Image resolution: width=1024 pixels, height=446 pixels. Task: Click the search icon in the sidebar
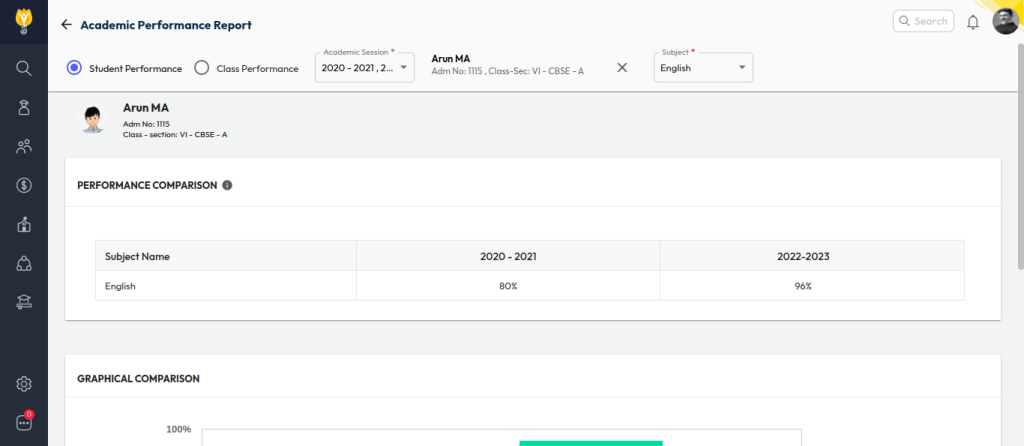pos(24,68)
